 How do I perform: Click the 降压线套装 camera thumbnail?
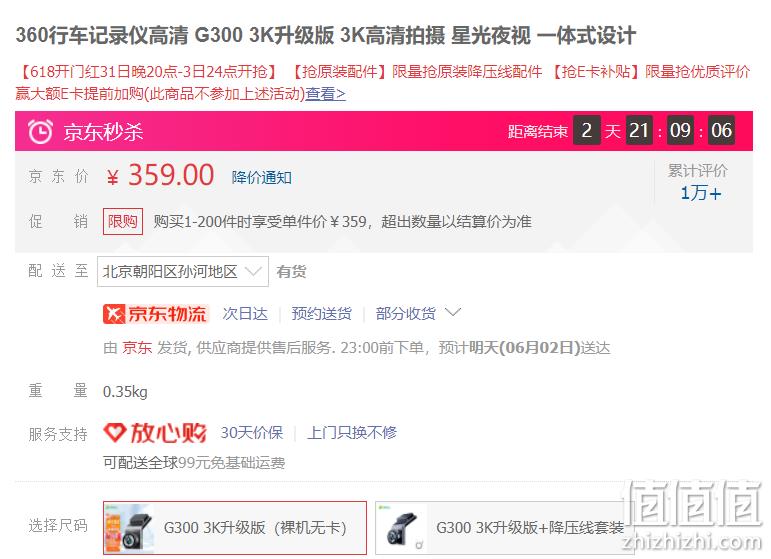(402, 528)
